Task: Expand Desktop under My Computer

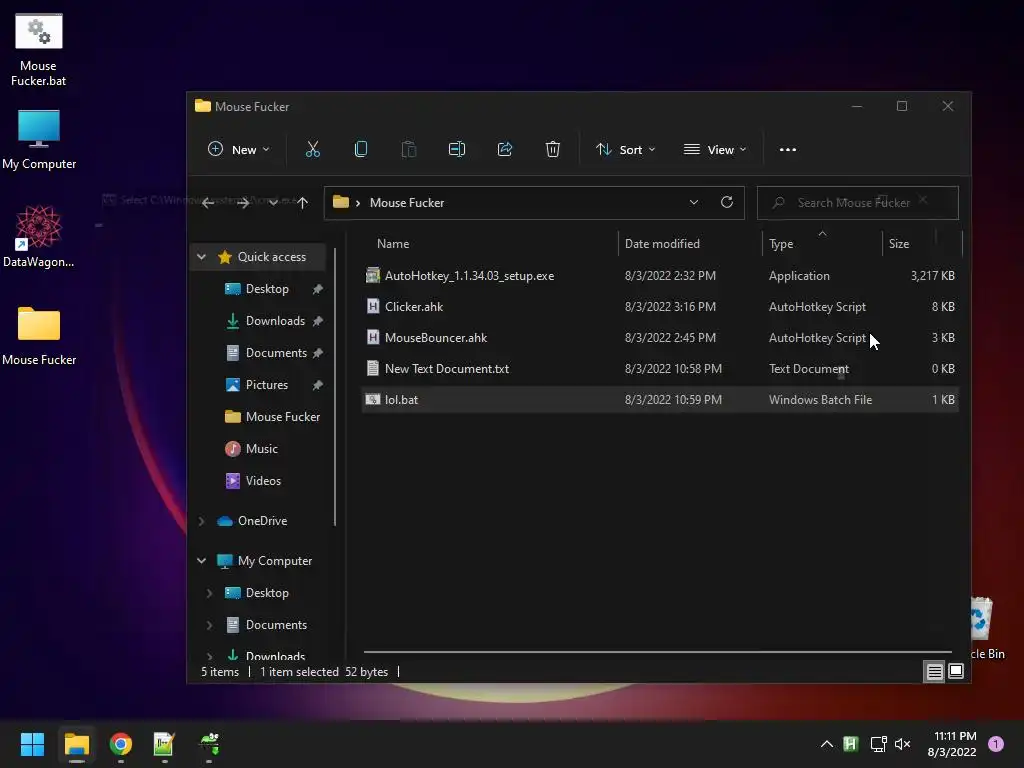Action: click(210, 593)
